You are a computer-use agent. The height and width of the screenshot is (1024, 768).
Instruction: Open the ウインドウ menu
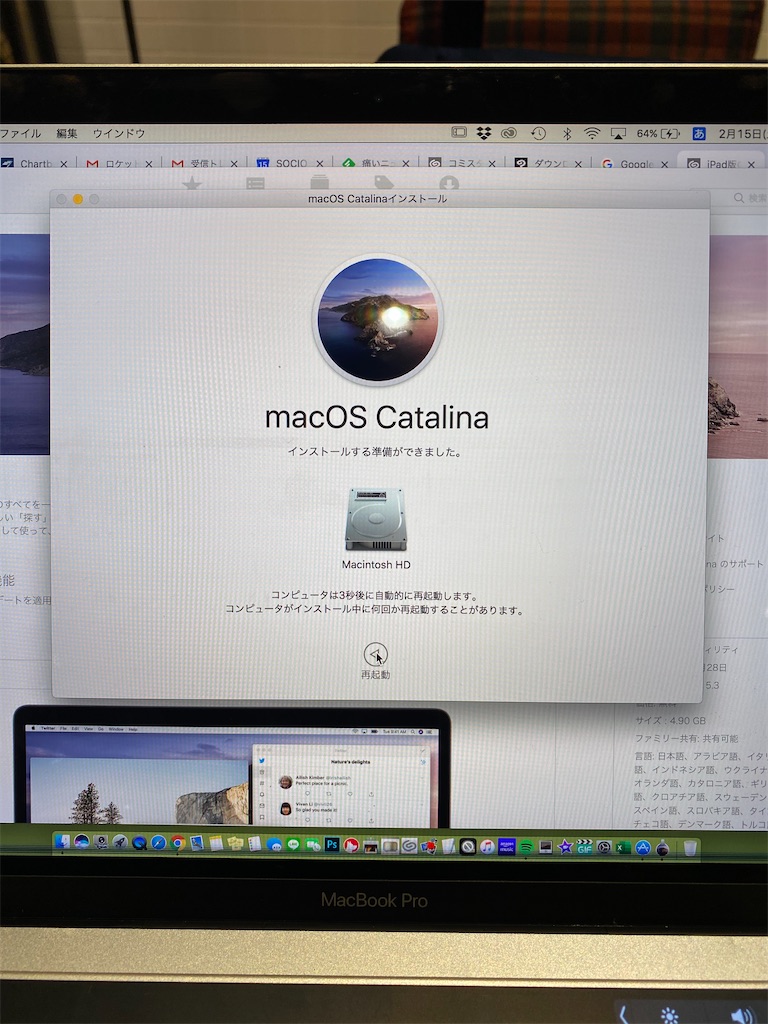click(x=119, y=133)
